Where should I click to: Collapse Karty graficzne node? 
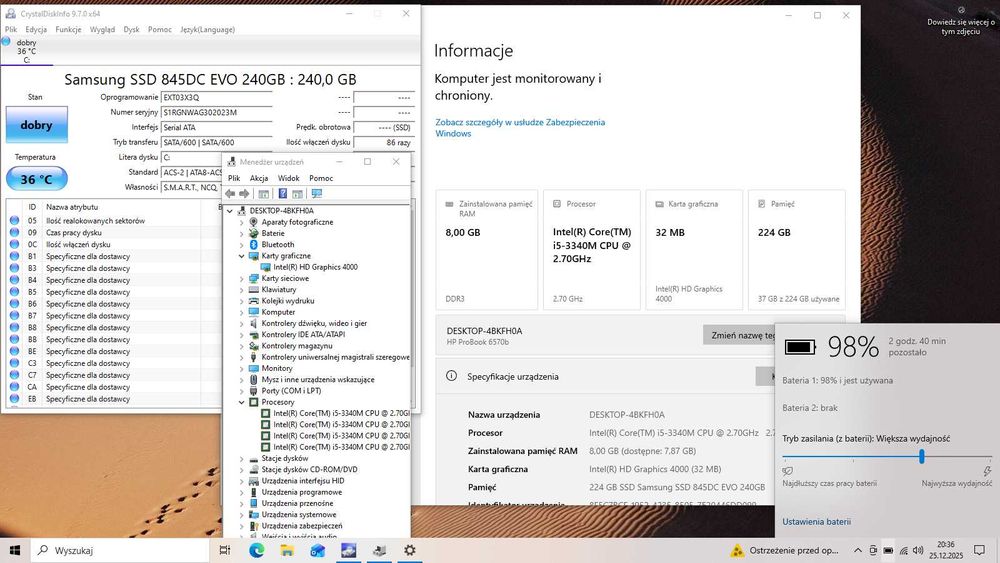click(242, 256)
